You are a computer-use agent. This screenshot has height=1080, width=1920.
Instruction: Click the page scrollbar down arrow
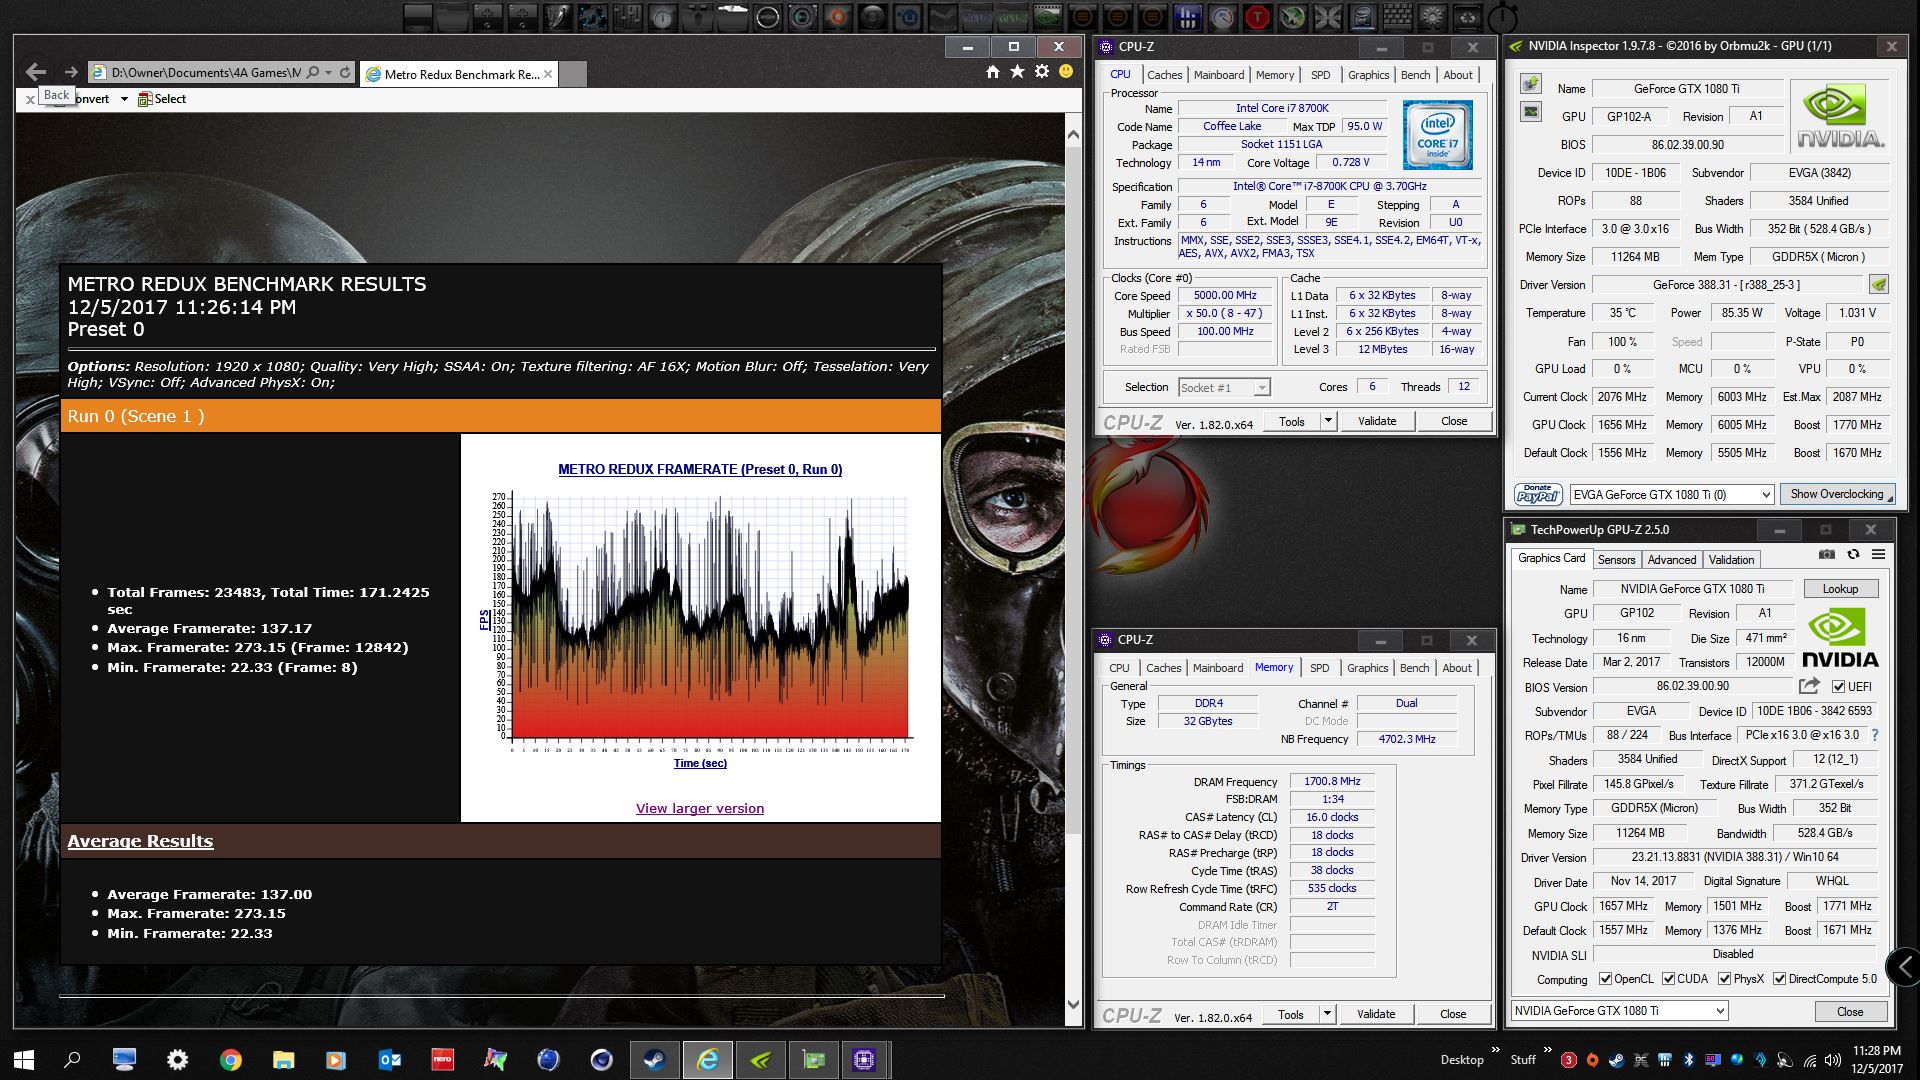click(x=1073, y=1004)
